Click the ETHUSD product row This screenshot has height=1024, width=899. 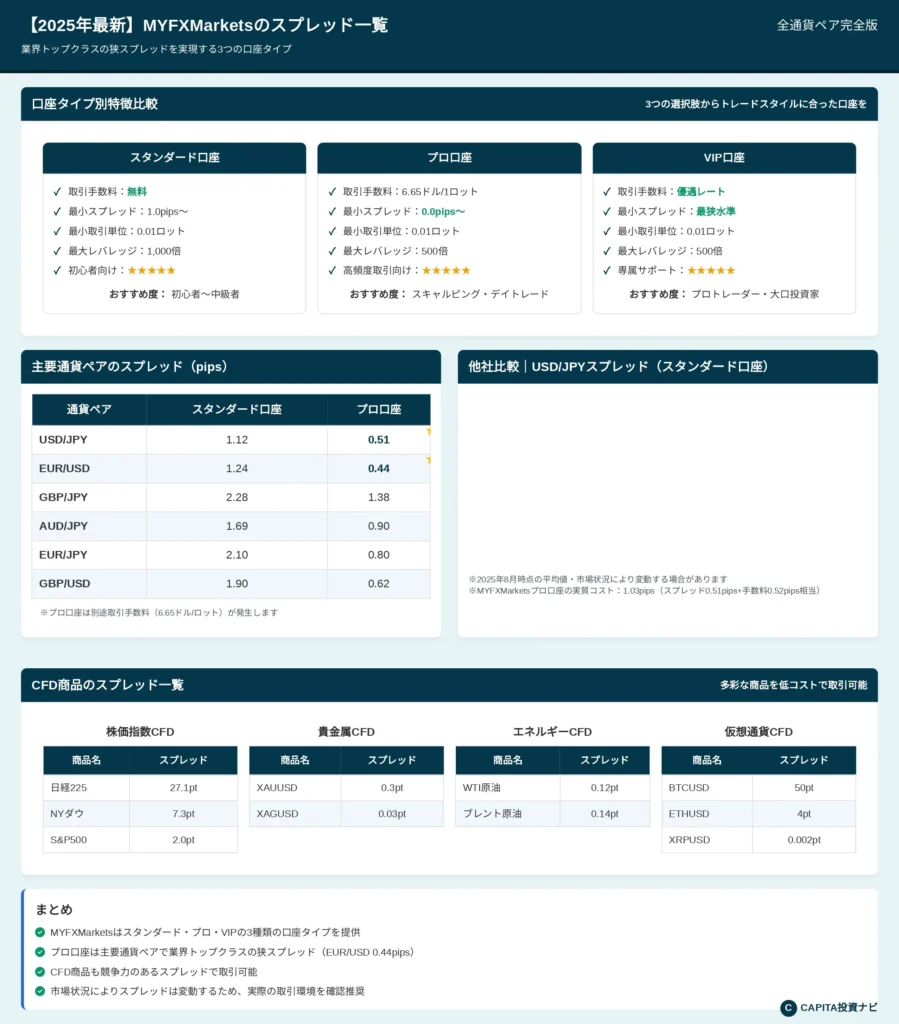[x=759, y=814]
